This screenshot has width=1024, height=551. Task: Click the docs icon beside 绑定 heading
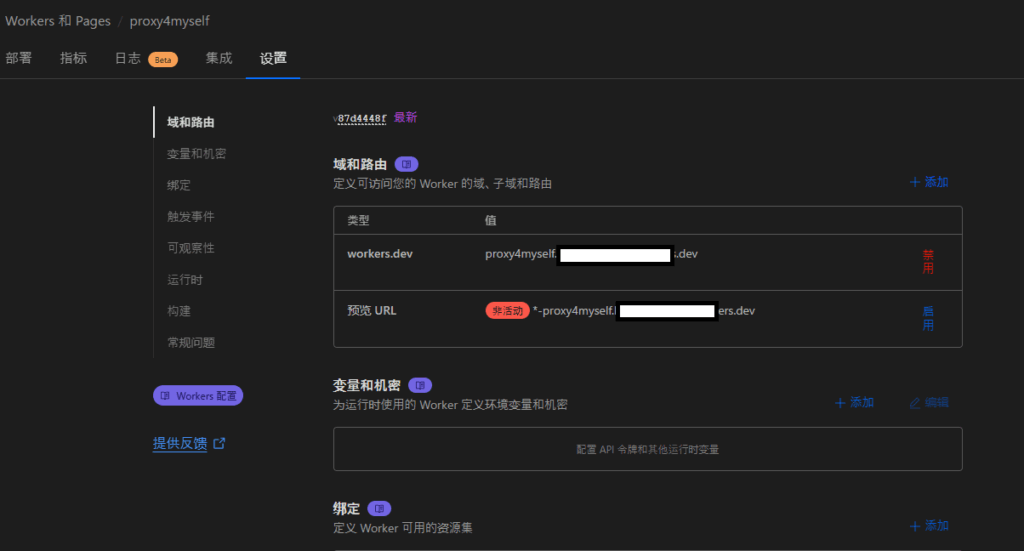tap(379, 508)
